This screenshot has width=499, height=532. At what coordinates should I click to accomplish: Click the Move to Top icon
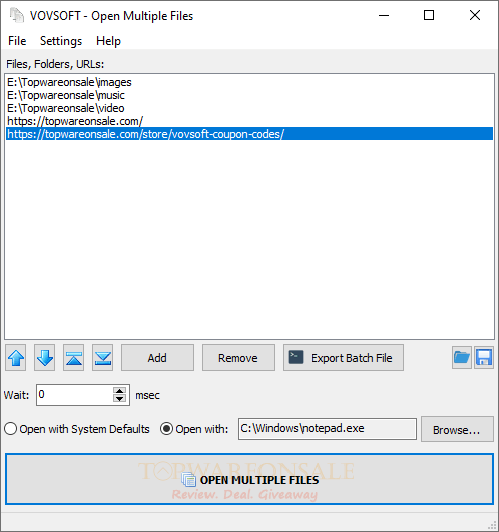coord(74,358)
